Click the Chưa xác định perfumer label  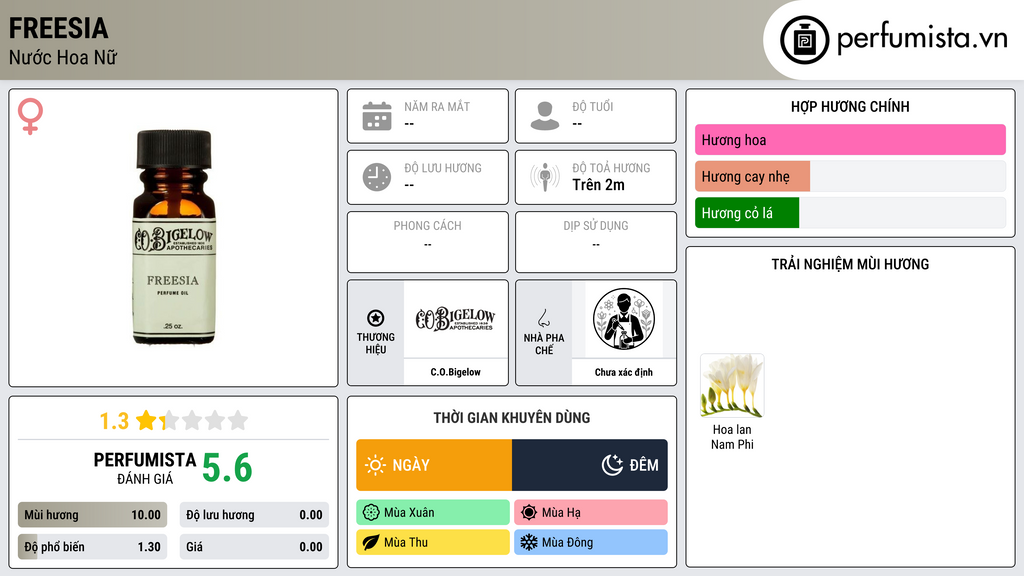click(624, 372)
